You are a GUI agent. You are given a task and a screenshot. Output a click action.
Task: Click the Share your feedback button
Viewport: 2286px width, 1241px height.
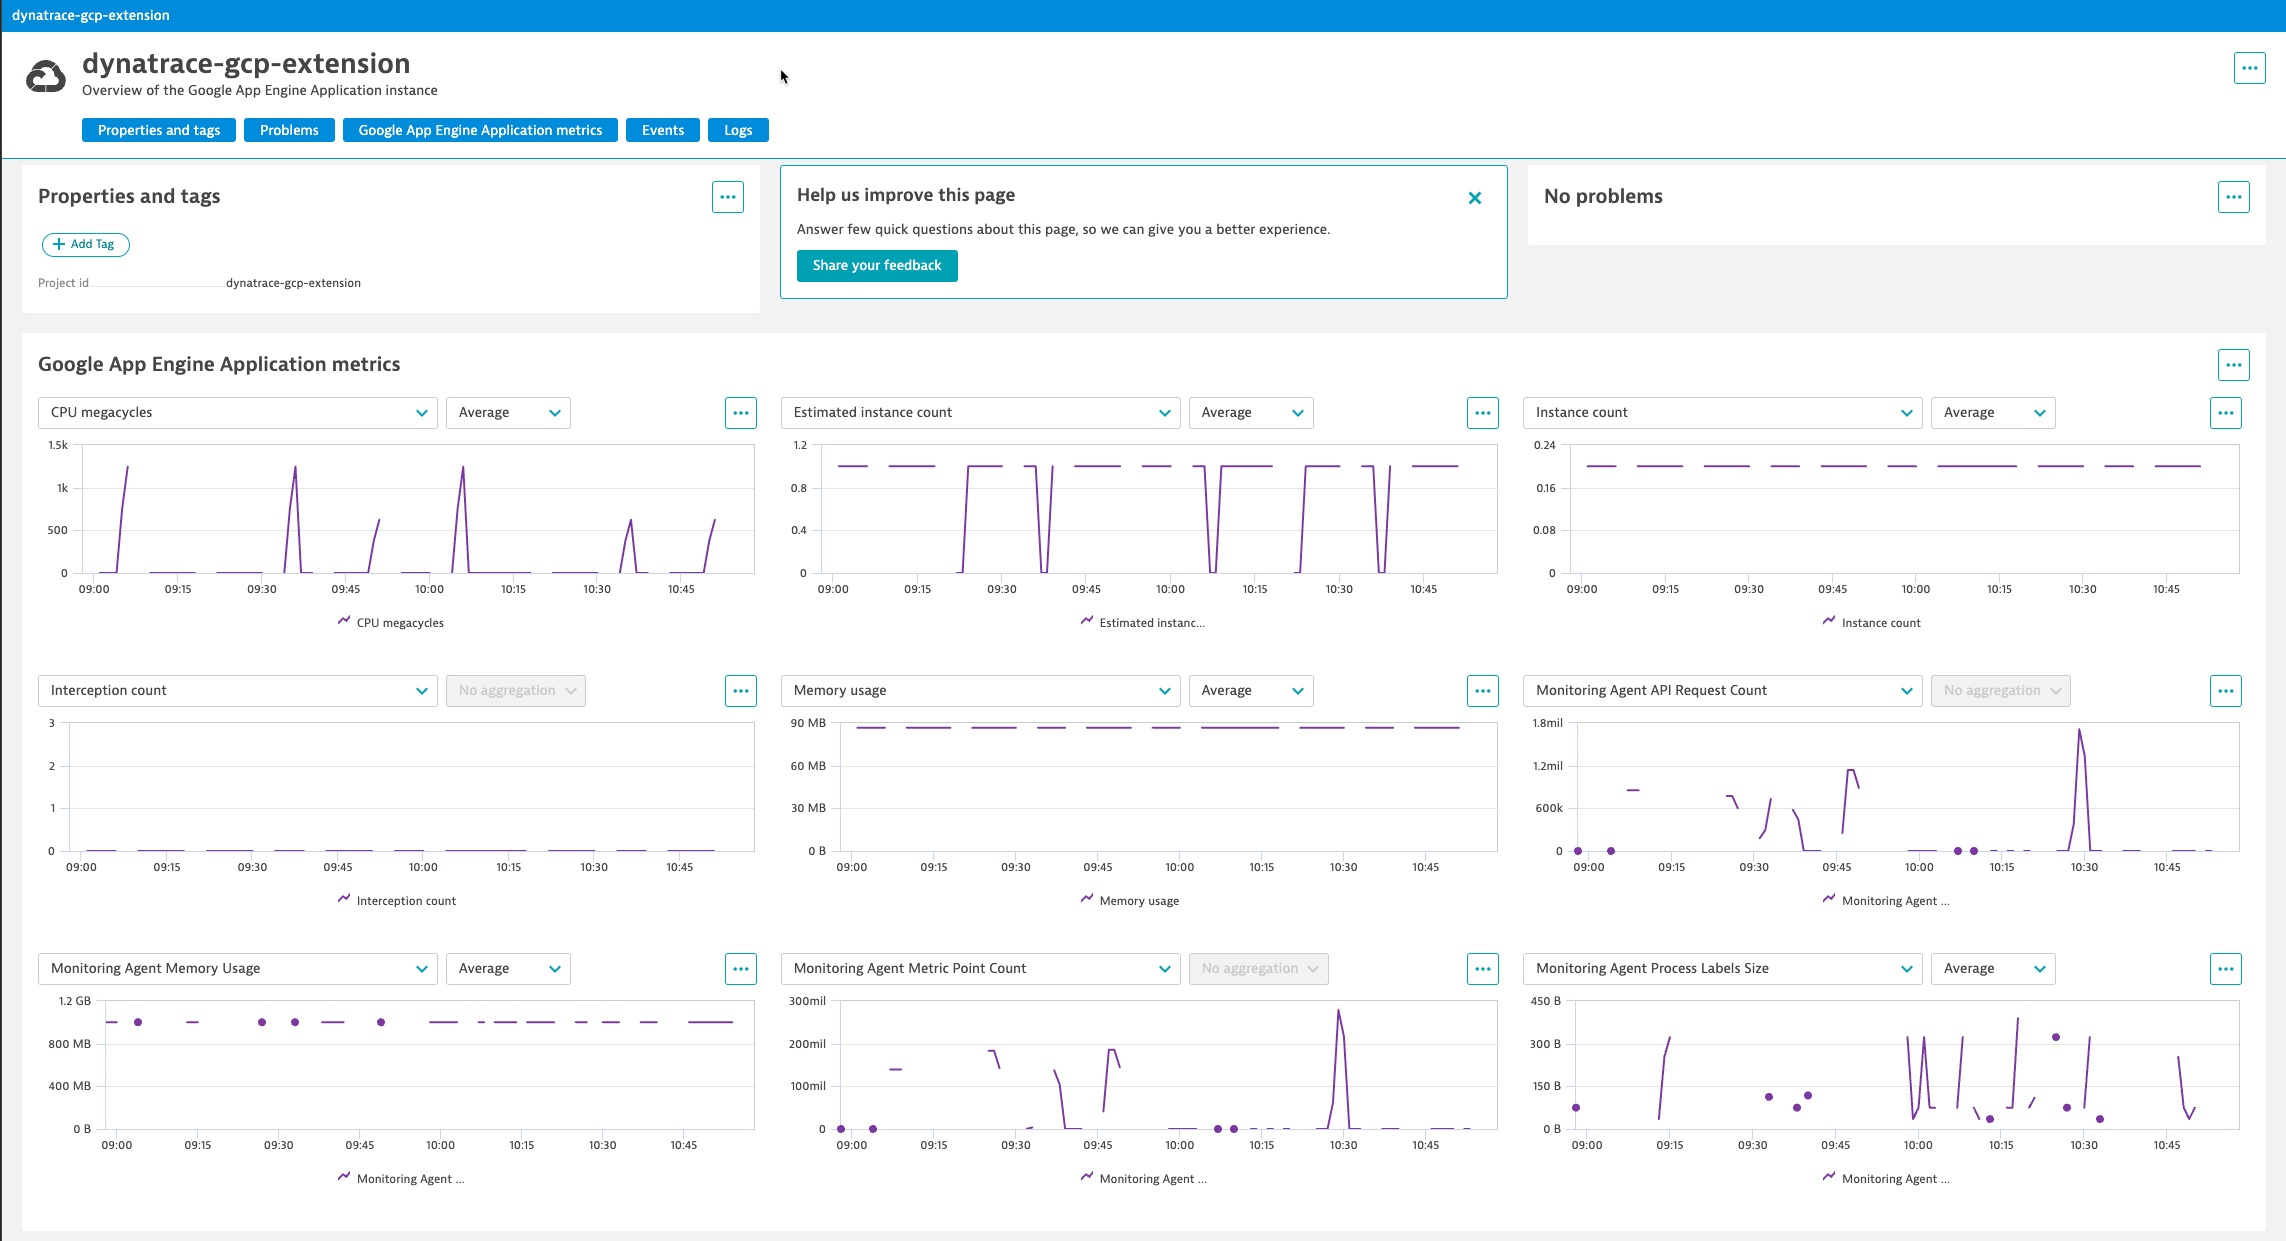[x=876, y=265]
